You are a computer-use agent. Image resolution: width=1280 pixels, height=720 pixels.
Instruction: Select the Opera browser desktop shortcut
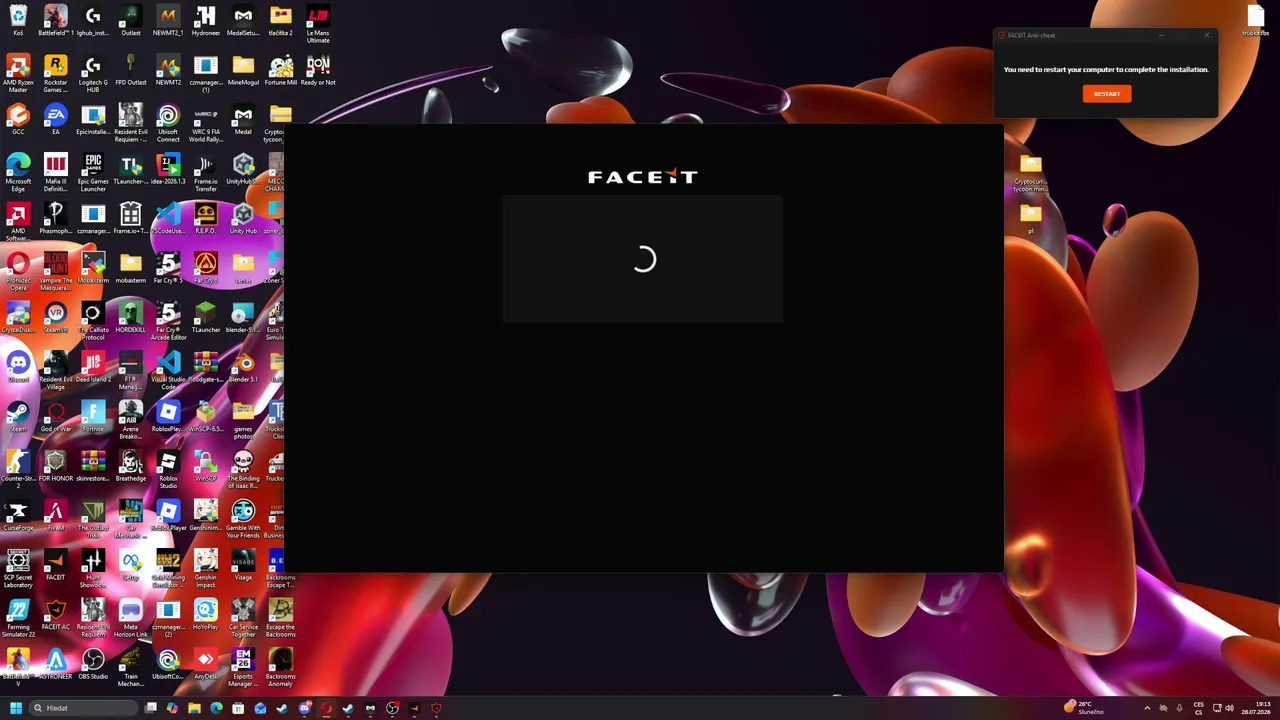pos(18,272)
